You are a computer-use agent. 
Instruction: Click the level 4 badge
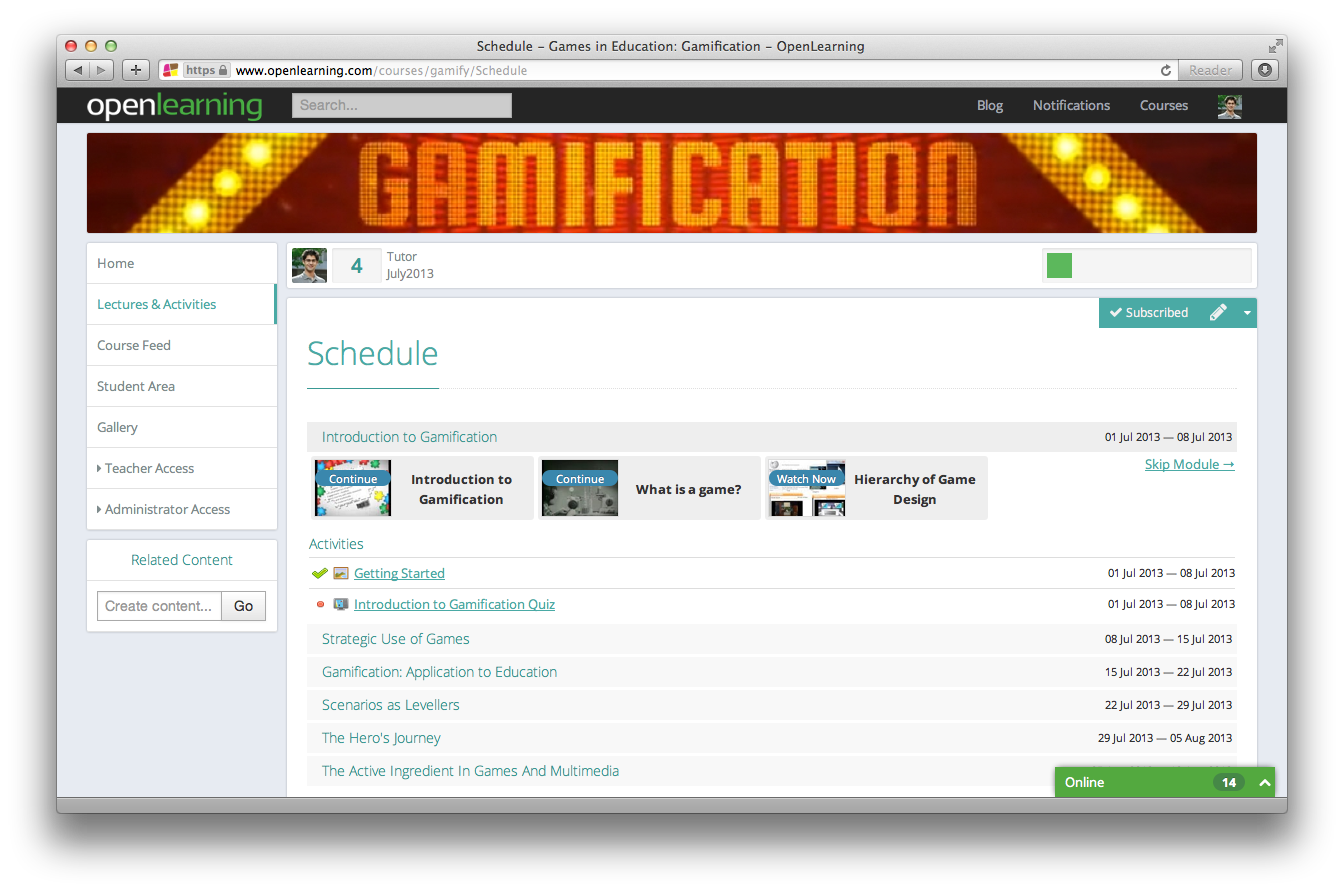pos(356,266)
